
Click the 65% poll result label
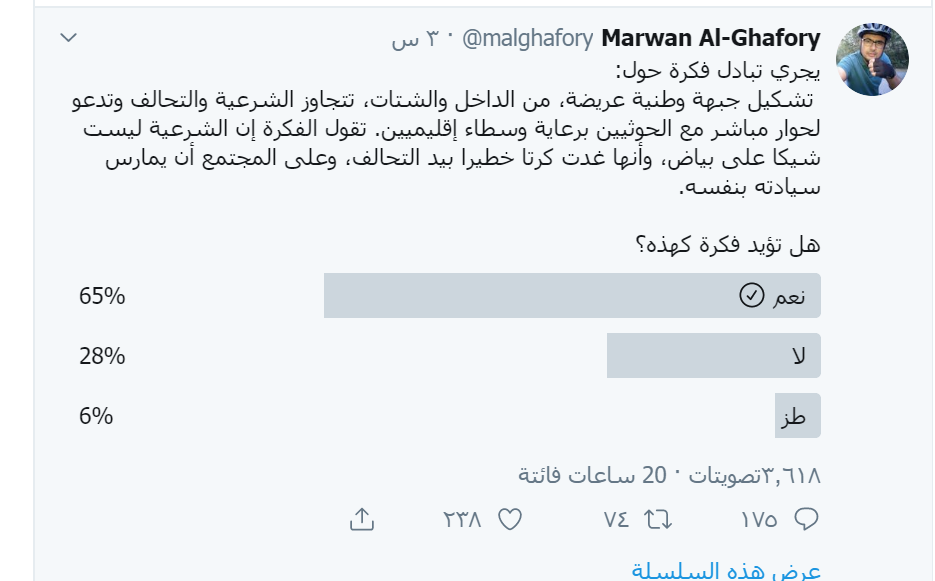click(102, 296)
